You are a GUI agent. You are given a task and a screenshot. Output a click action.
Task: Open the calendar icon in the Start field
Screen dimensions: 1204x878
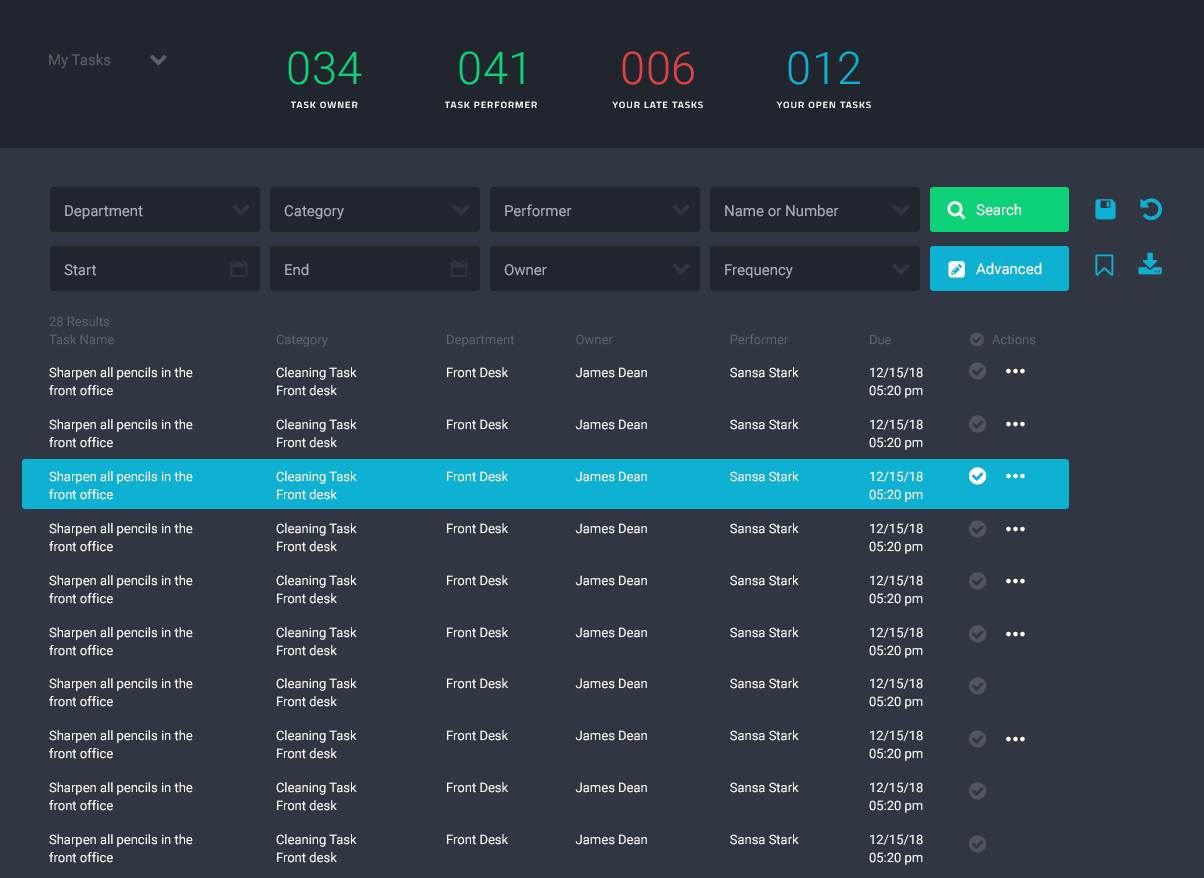coord(239,269)
